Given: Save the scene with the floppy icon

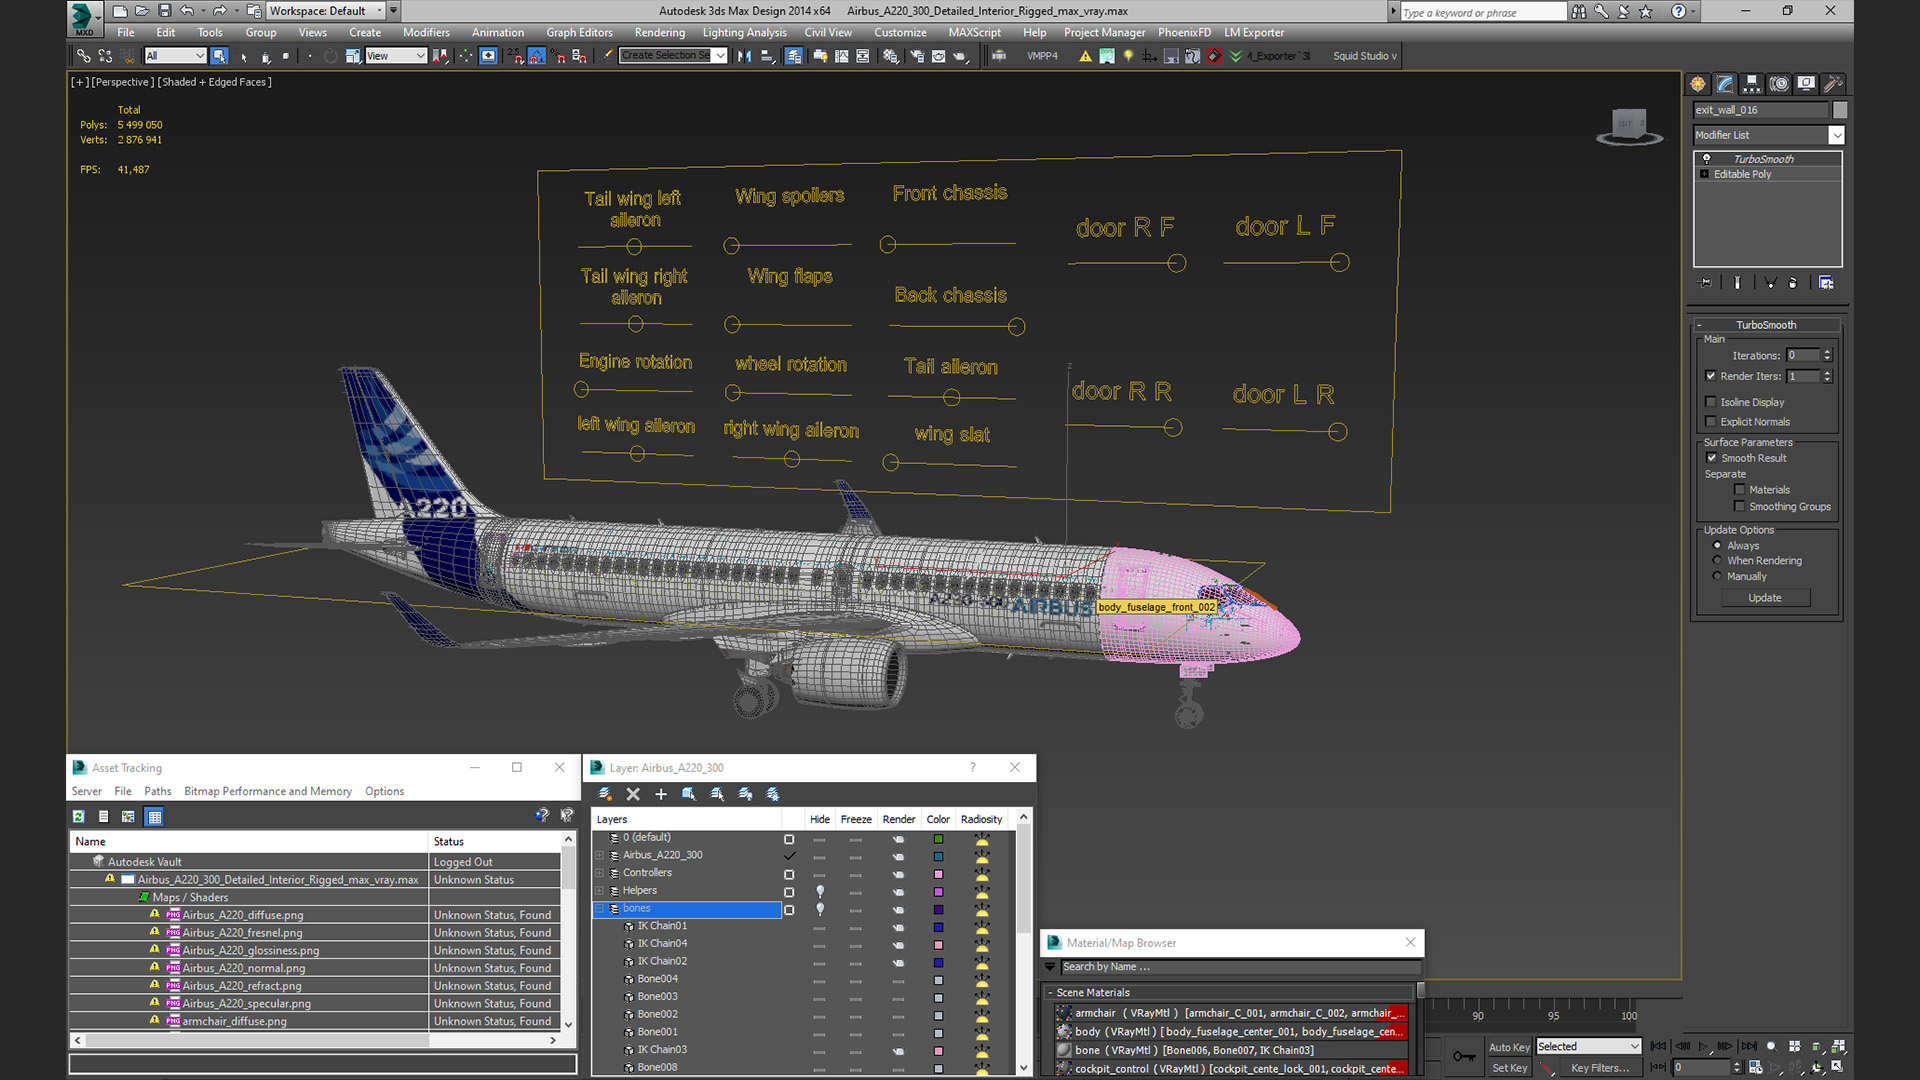Looking at the screenshot, I should [x=164, y=11].
